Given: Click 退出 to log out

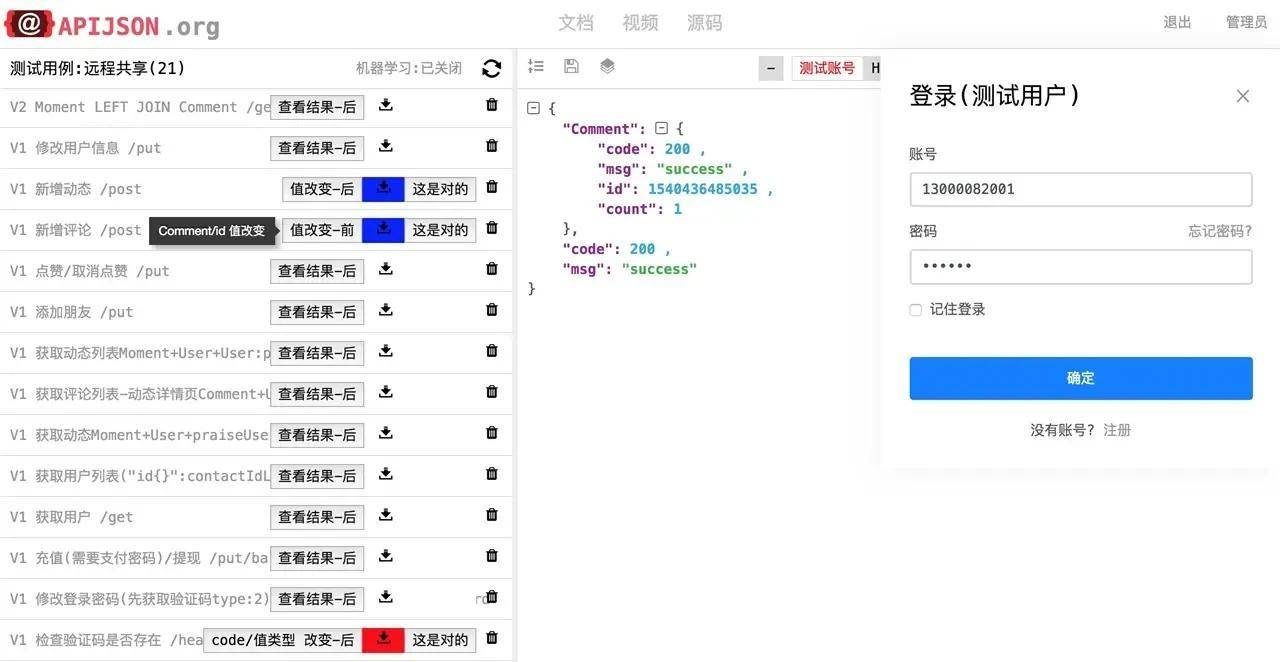Looking at the screenshot, I should click(1177, 22).
